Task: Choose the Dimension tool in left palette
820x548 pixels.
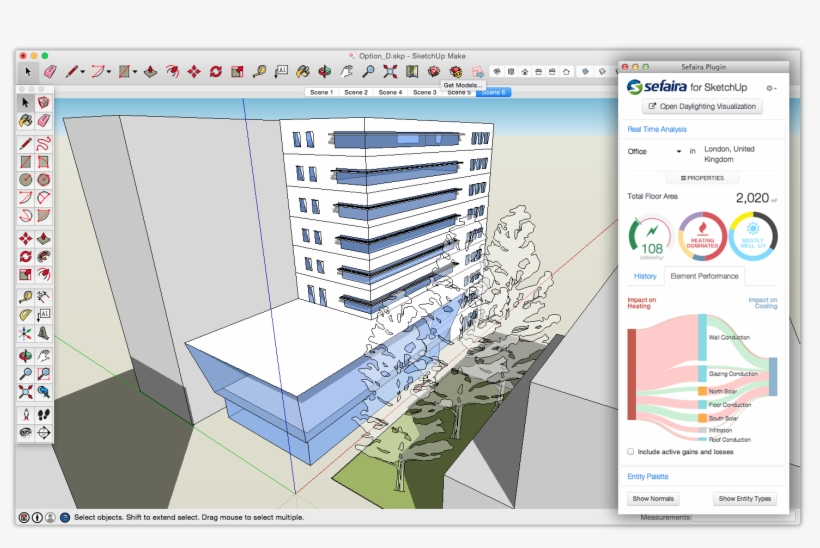Action: pyautogui.click(x=43, y=298)
